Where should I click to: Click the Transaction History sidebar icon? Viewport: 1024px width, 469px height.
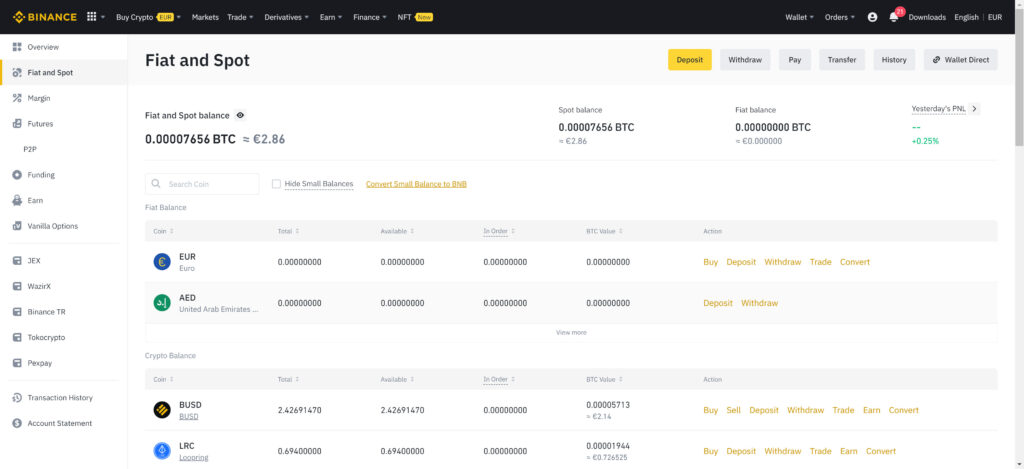[18, 398]
